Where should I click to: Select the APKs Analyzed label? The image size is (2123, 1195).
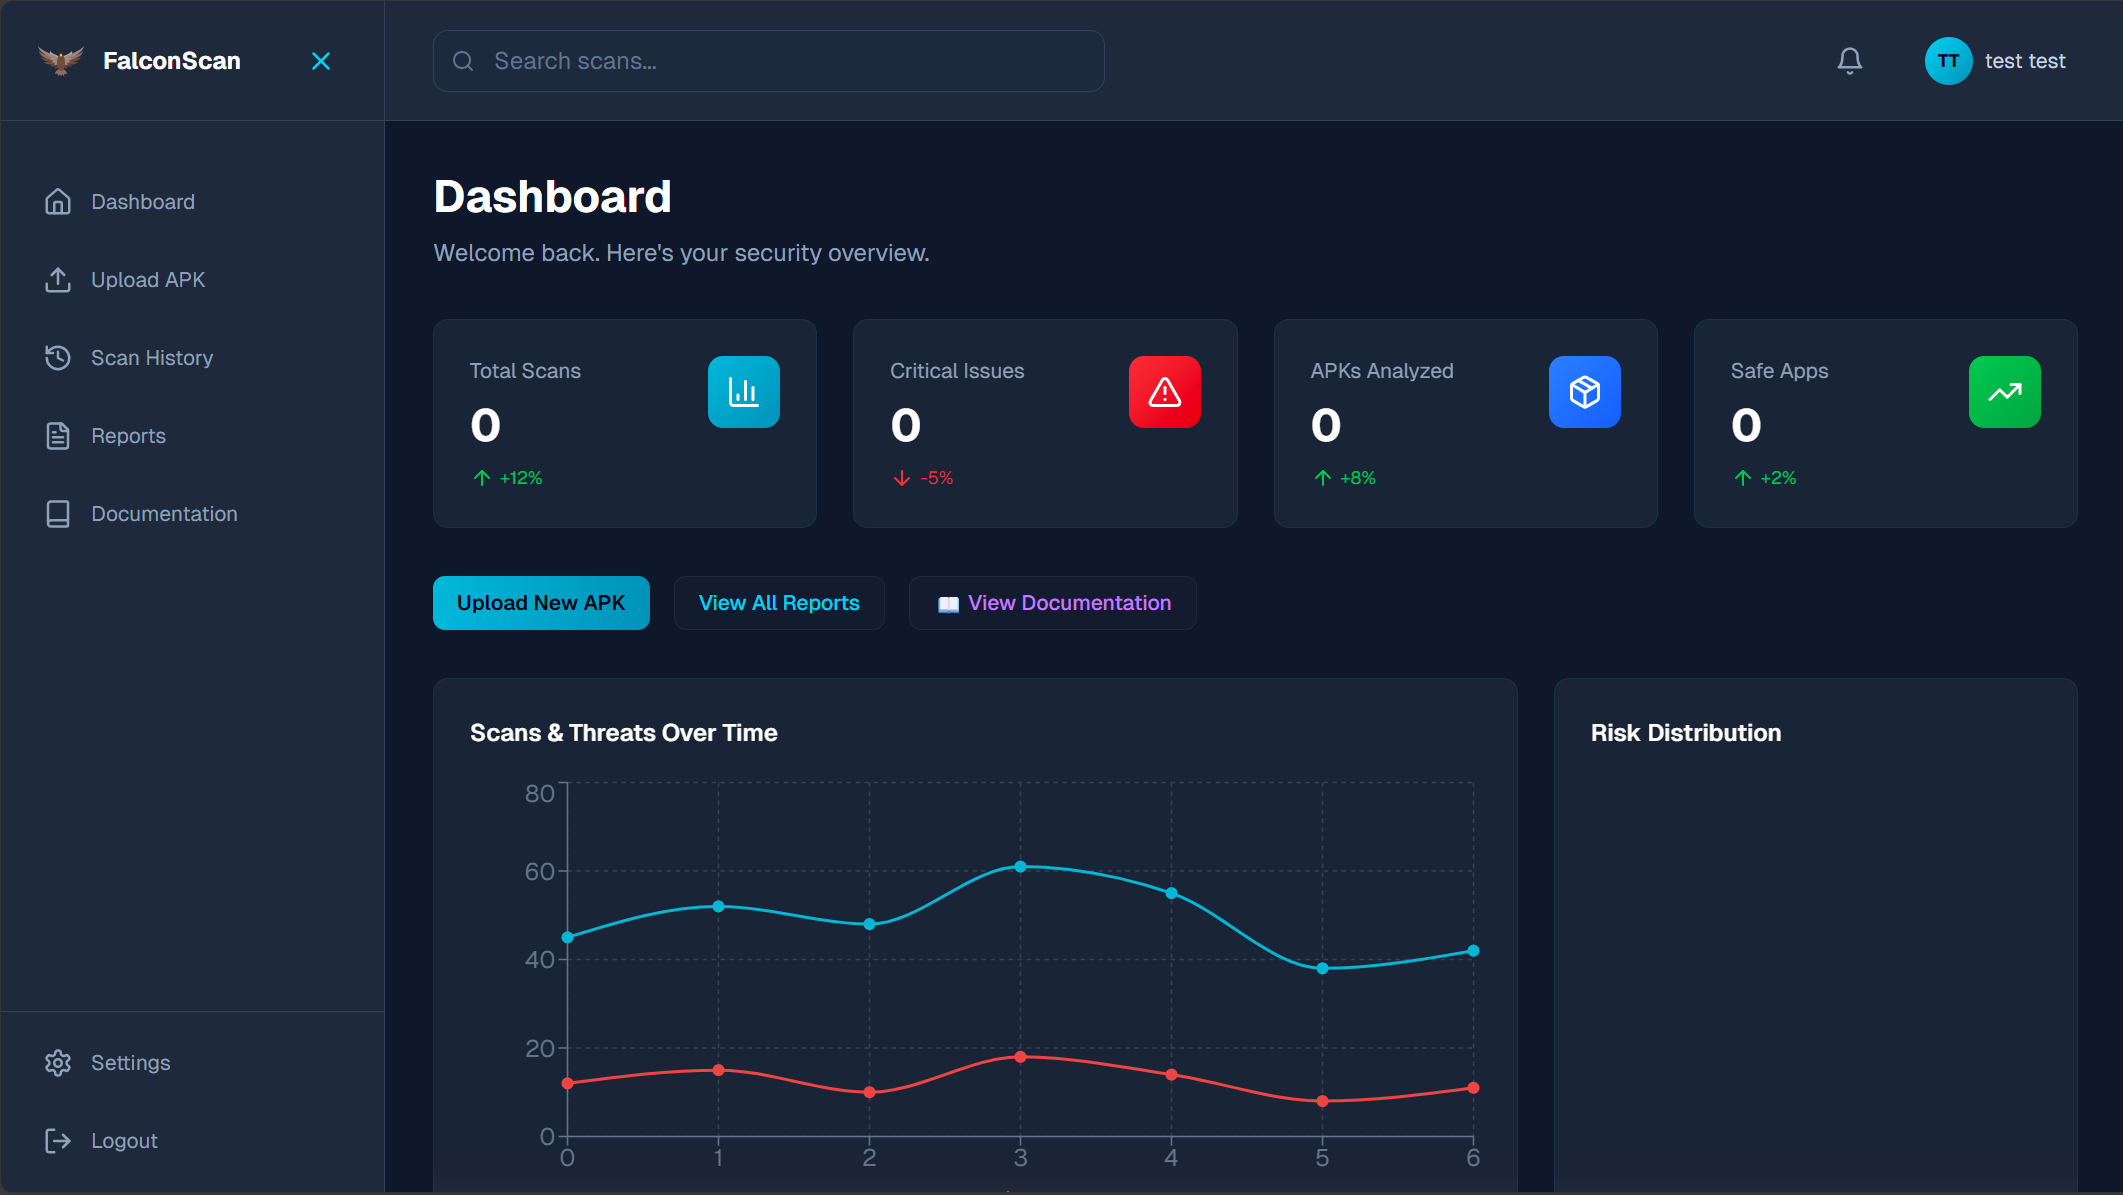click(x=1382, y=371)
